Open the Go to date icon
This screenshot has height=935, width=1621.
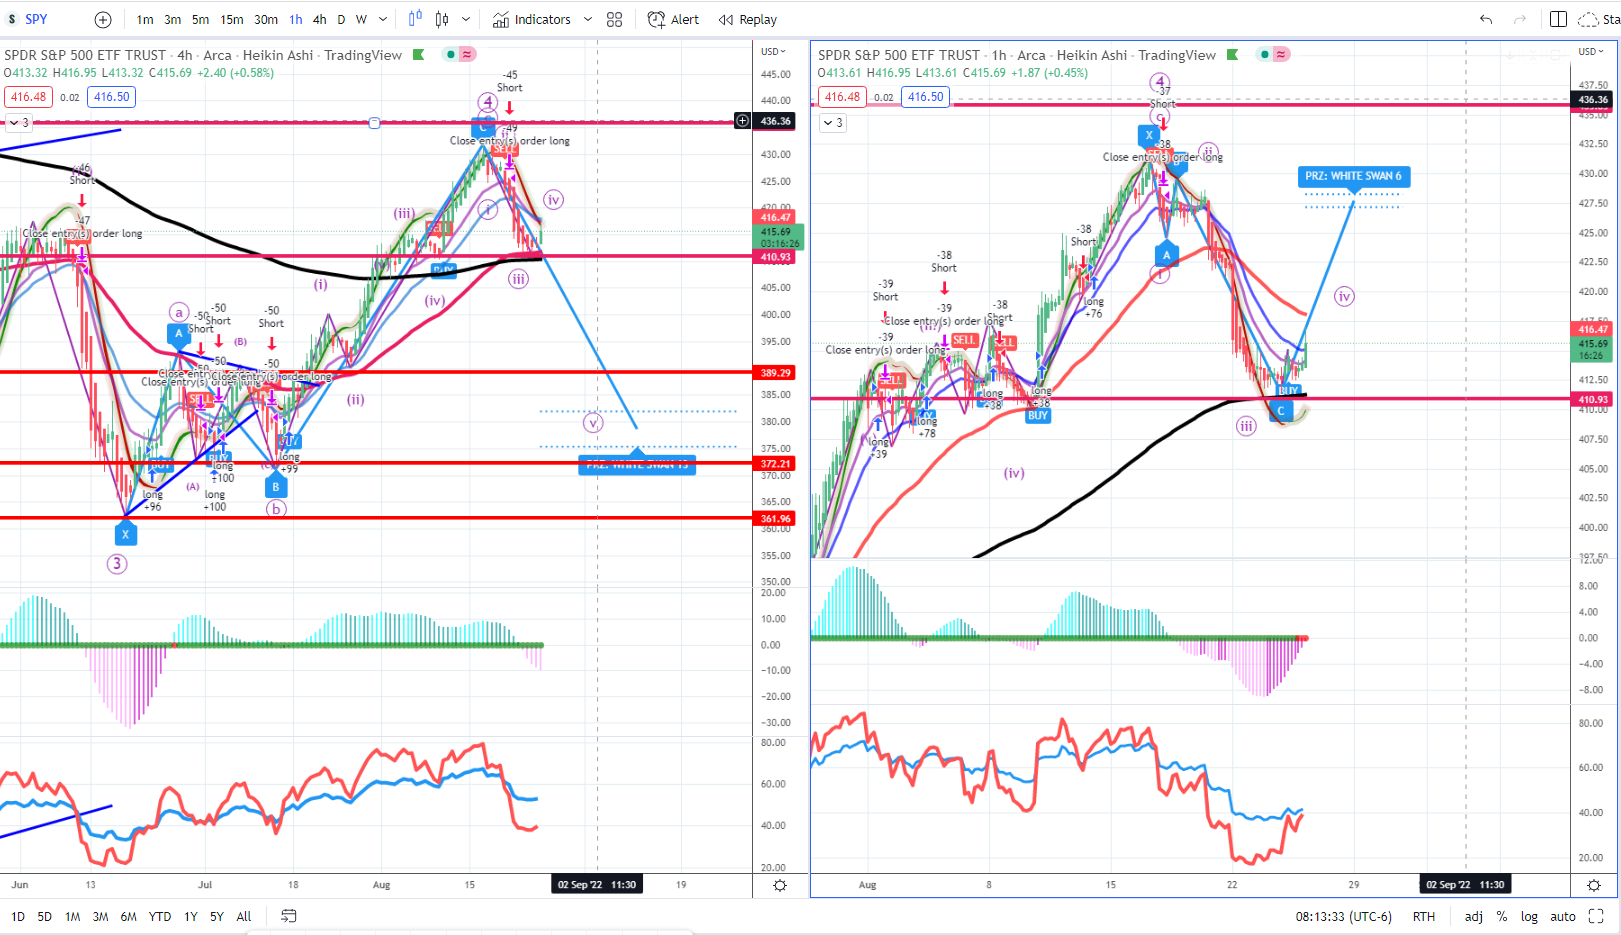coord(289,916)
